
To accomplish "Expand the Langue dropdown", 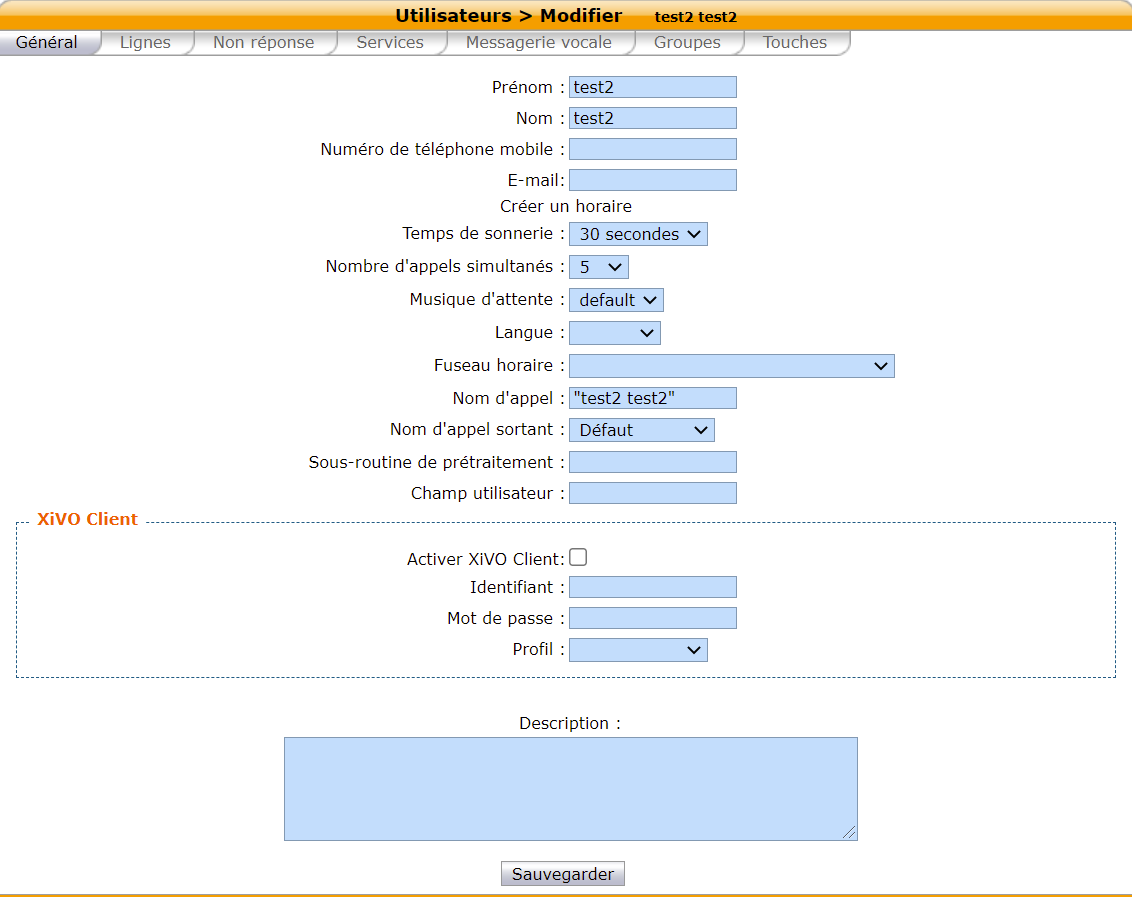I will coord(614,333).
